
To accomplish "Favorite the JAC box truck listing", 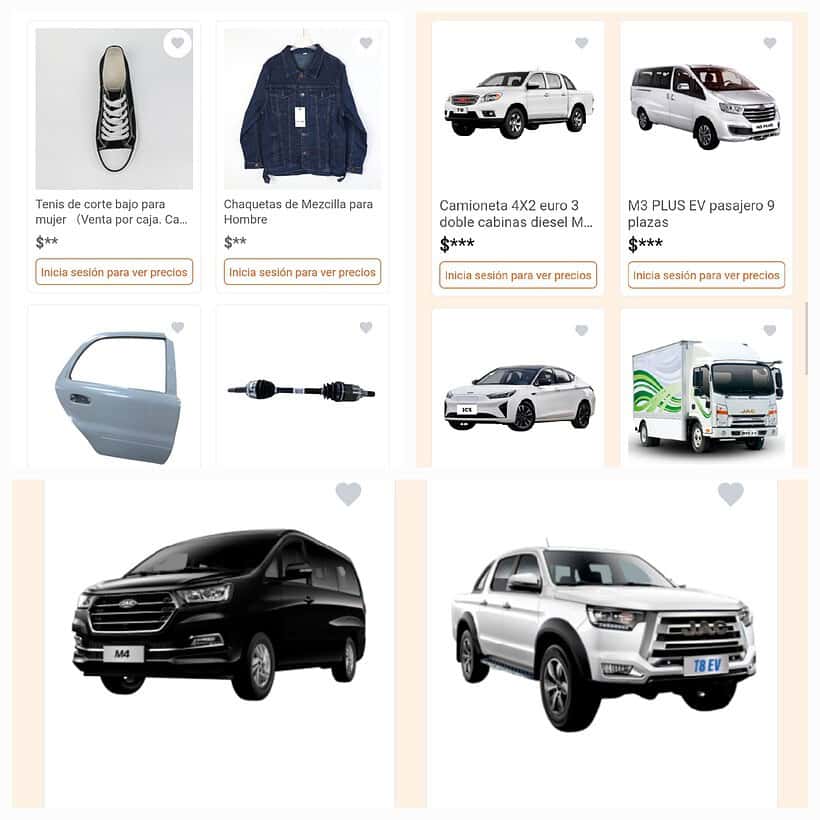I will (770, 330).
